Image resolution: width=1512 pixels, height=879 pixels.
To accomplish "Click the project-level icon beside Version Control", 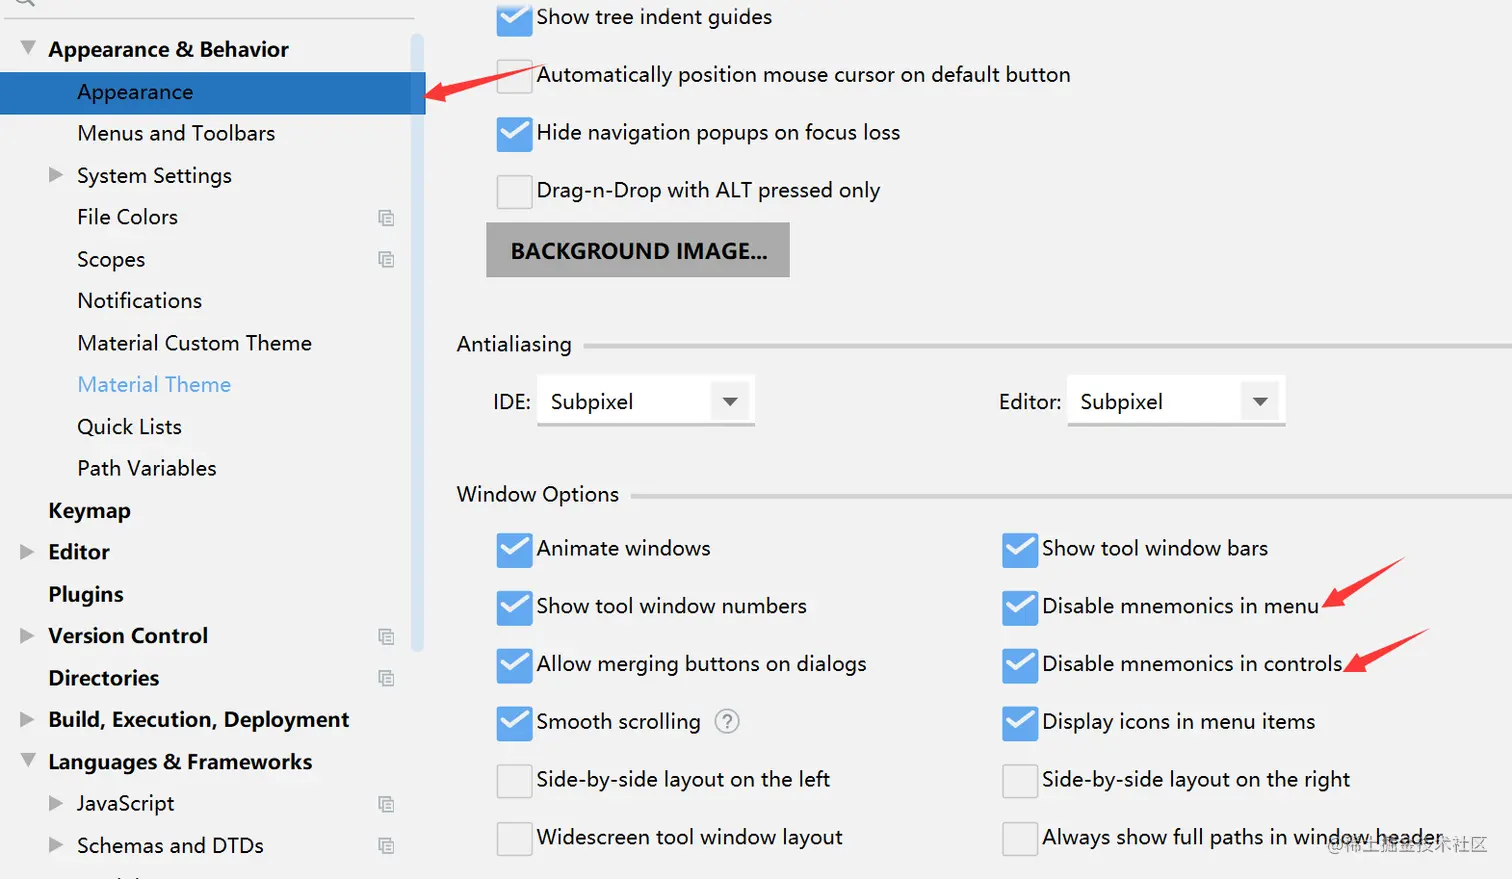I will click(386, 637).
